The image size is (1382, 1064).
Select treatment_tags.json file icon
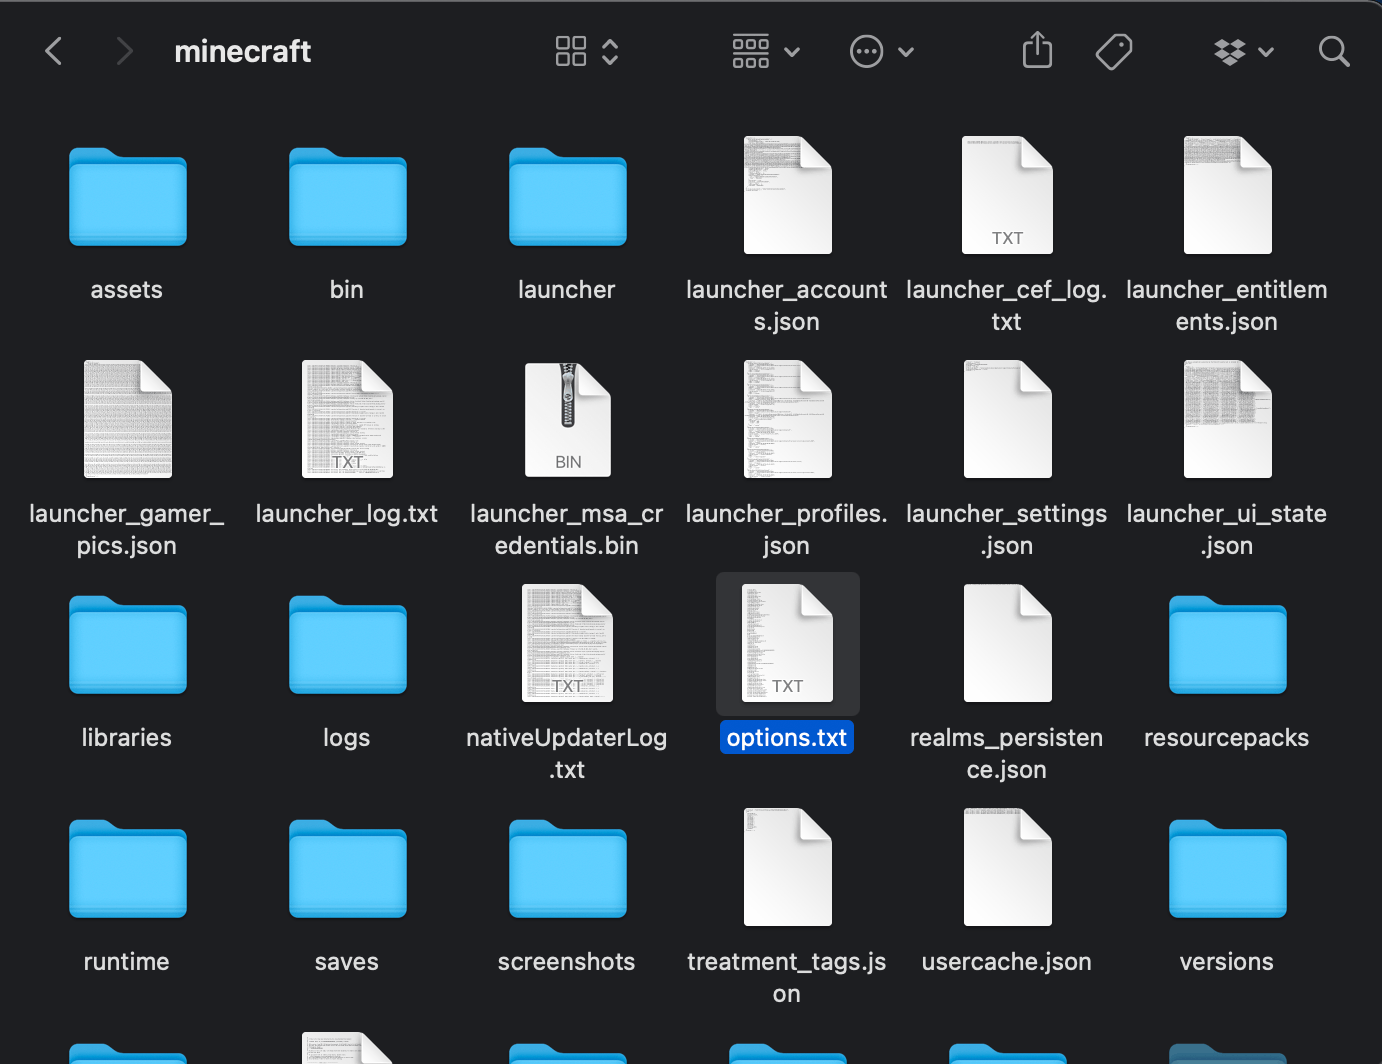click(x=788, y=867)
